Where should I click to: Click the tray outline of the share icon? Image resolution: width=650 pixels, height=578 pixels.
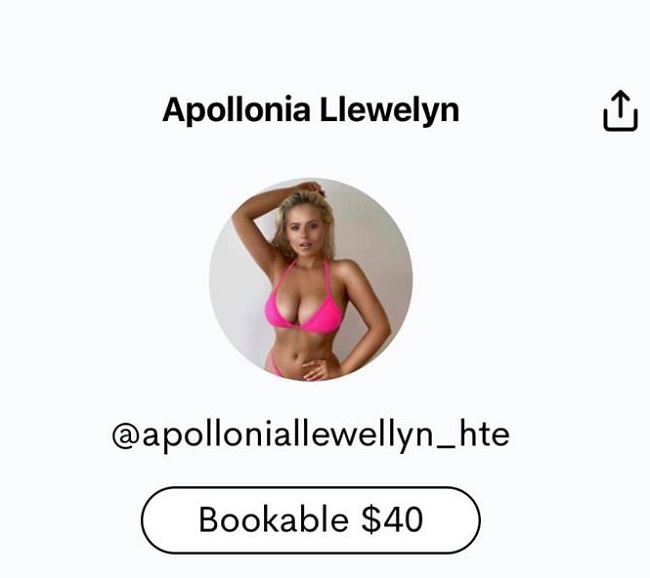[x=620, y=120]
